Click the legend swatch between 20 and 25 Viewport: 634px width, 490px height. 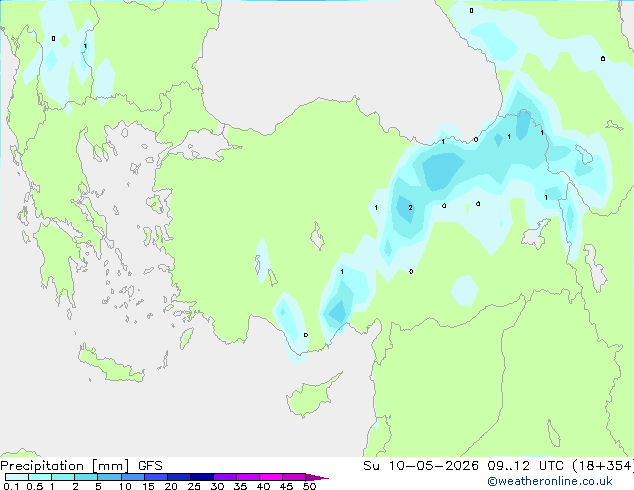(179, 477)
